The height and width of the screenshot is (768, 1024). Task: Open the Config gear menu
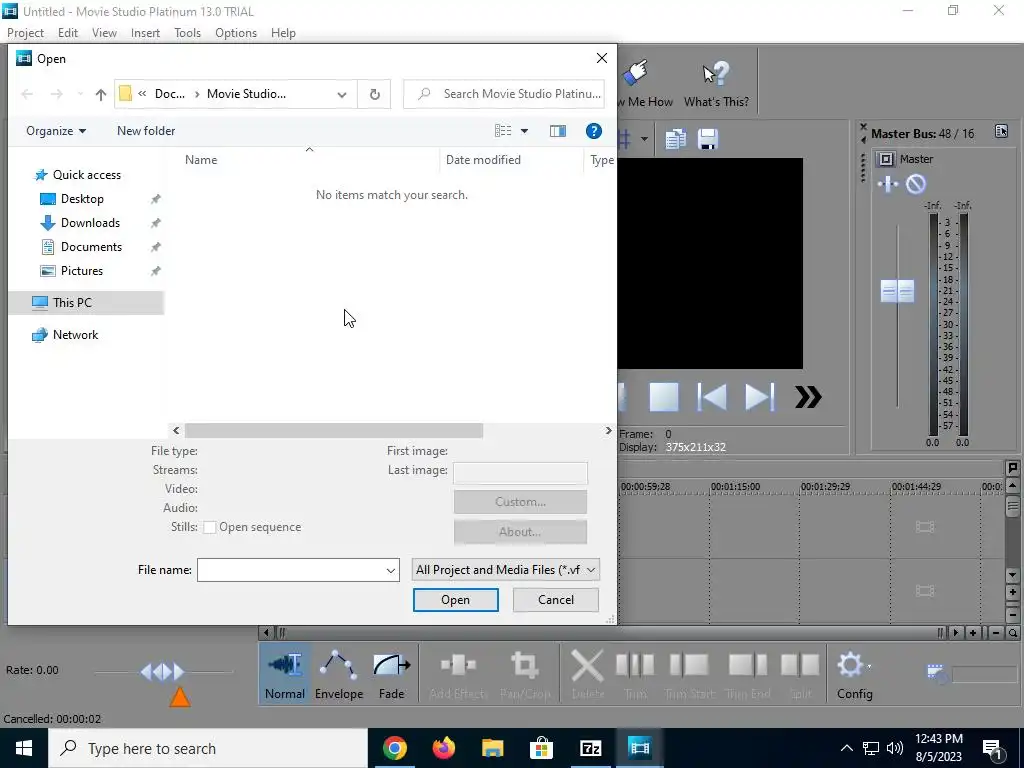[854, 675]
